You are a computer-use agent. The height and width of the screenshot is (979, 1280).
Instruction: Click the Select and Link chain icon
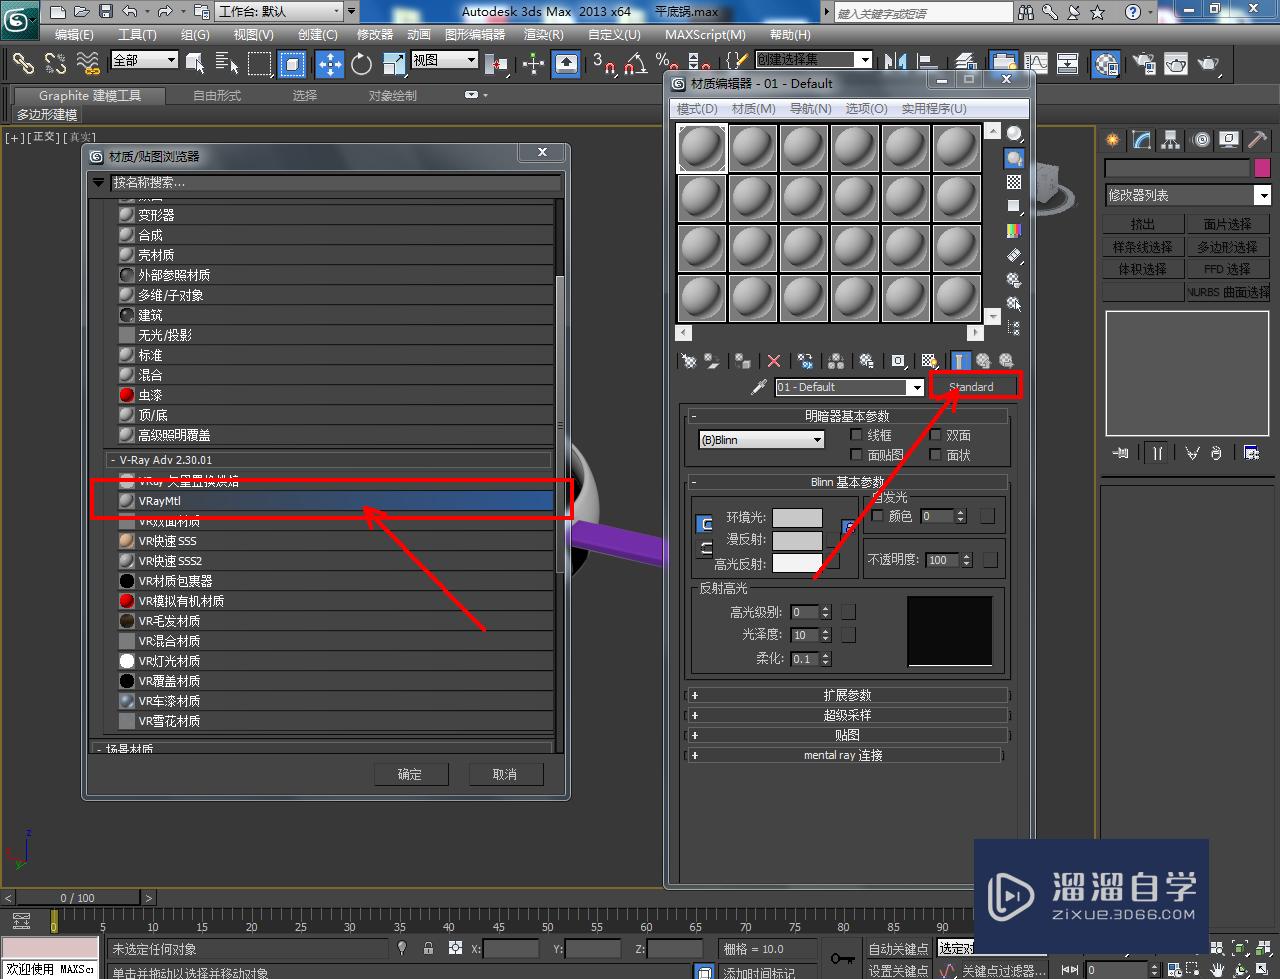23,63
